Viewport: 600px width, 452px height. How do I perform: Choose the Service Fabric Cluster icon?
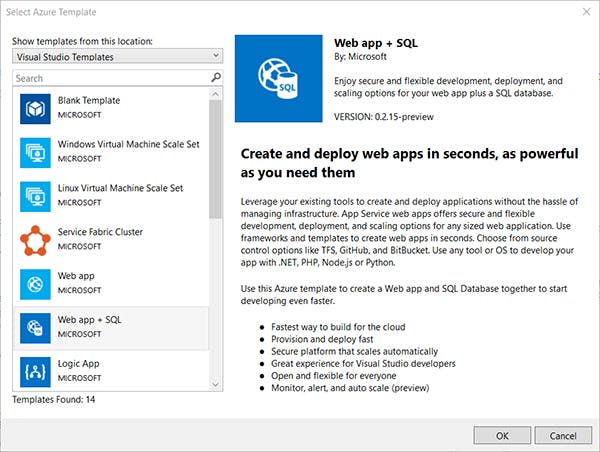pyautogui.click(x=35, y=239)
